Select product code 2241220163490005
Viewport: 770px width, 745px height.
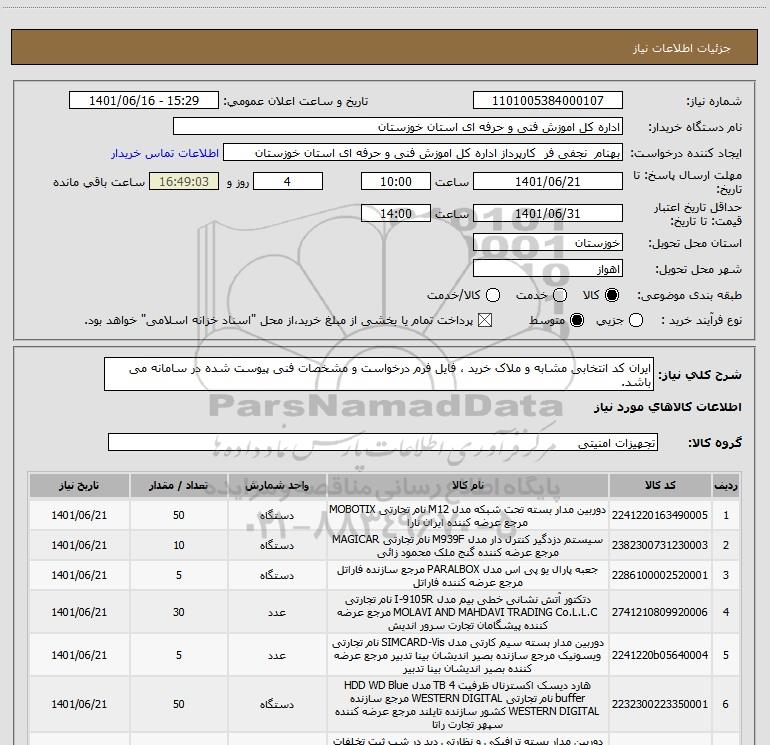(x=660, y=515)
